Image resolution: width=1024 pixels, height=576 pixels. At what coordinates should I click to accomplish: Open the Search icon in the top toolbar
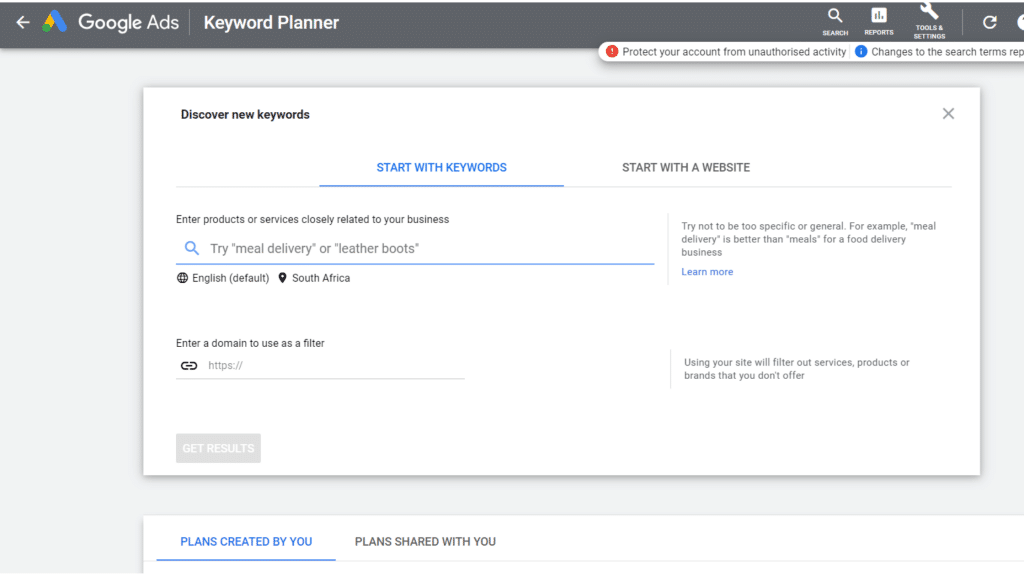(835, 20)
